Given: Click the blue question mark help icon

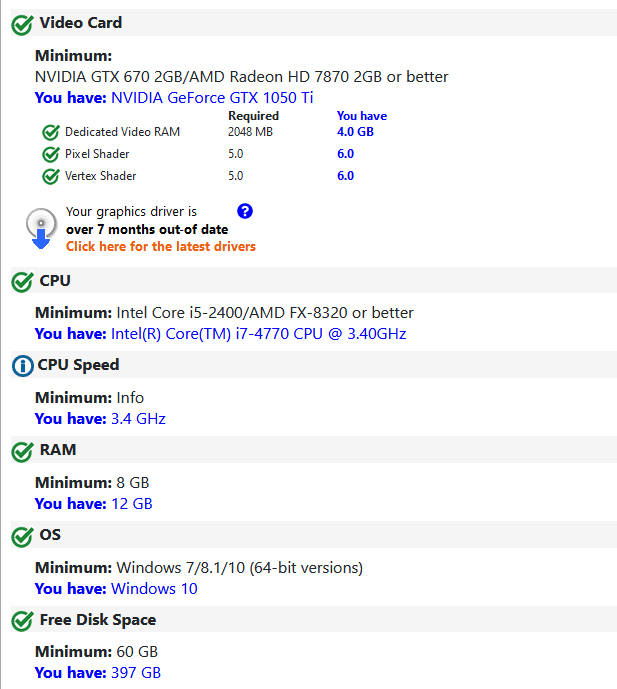Looking at the screenshot, I should (245, 211).
